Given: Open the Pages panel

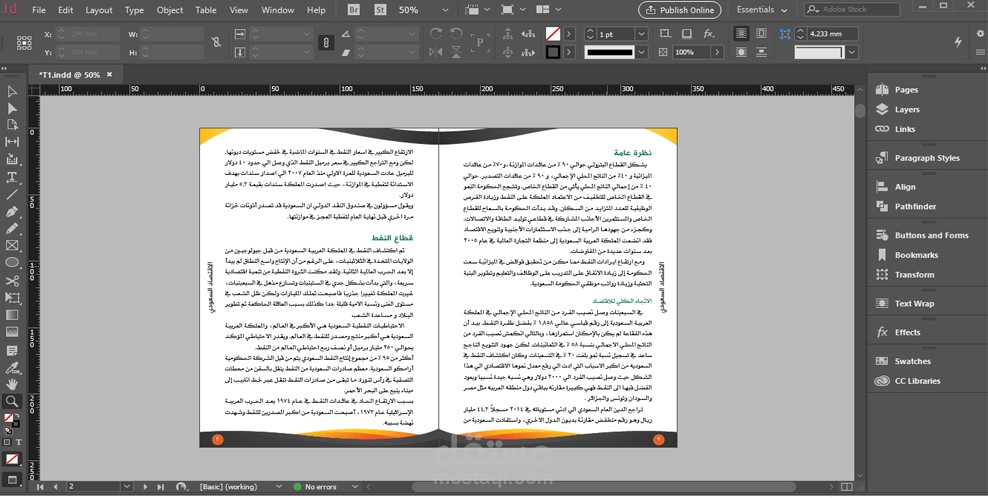Looking at the screenshot, I should pyautogui.click(x=906, y=90).
